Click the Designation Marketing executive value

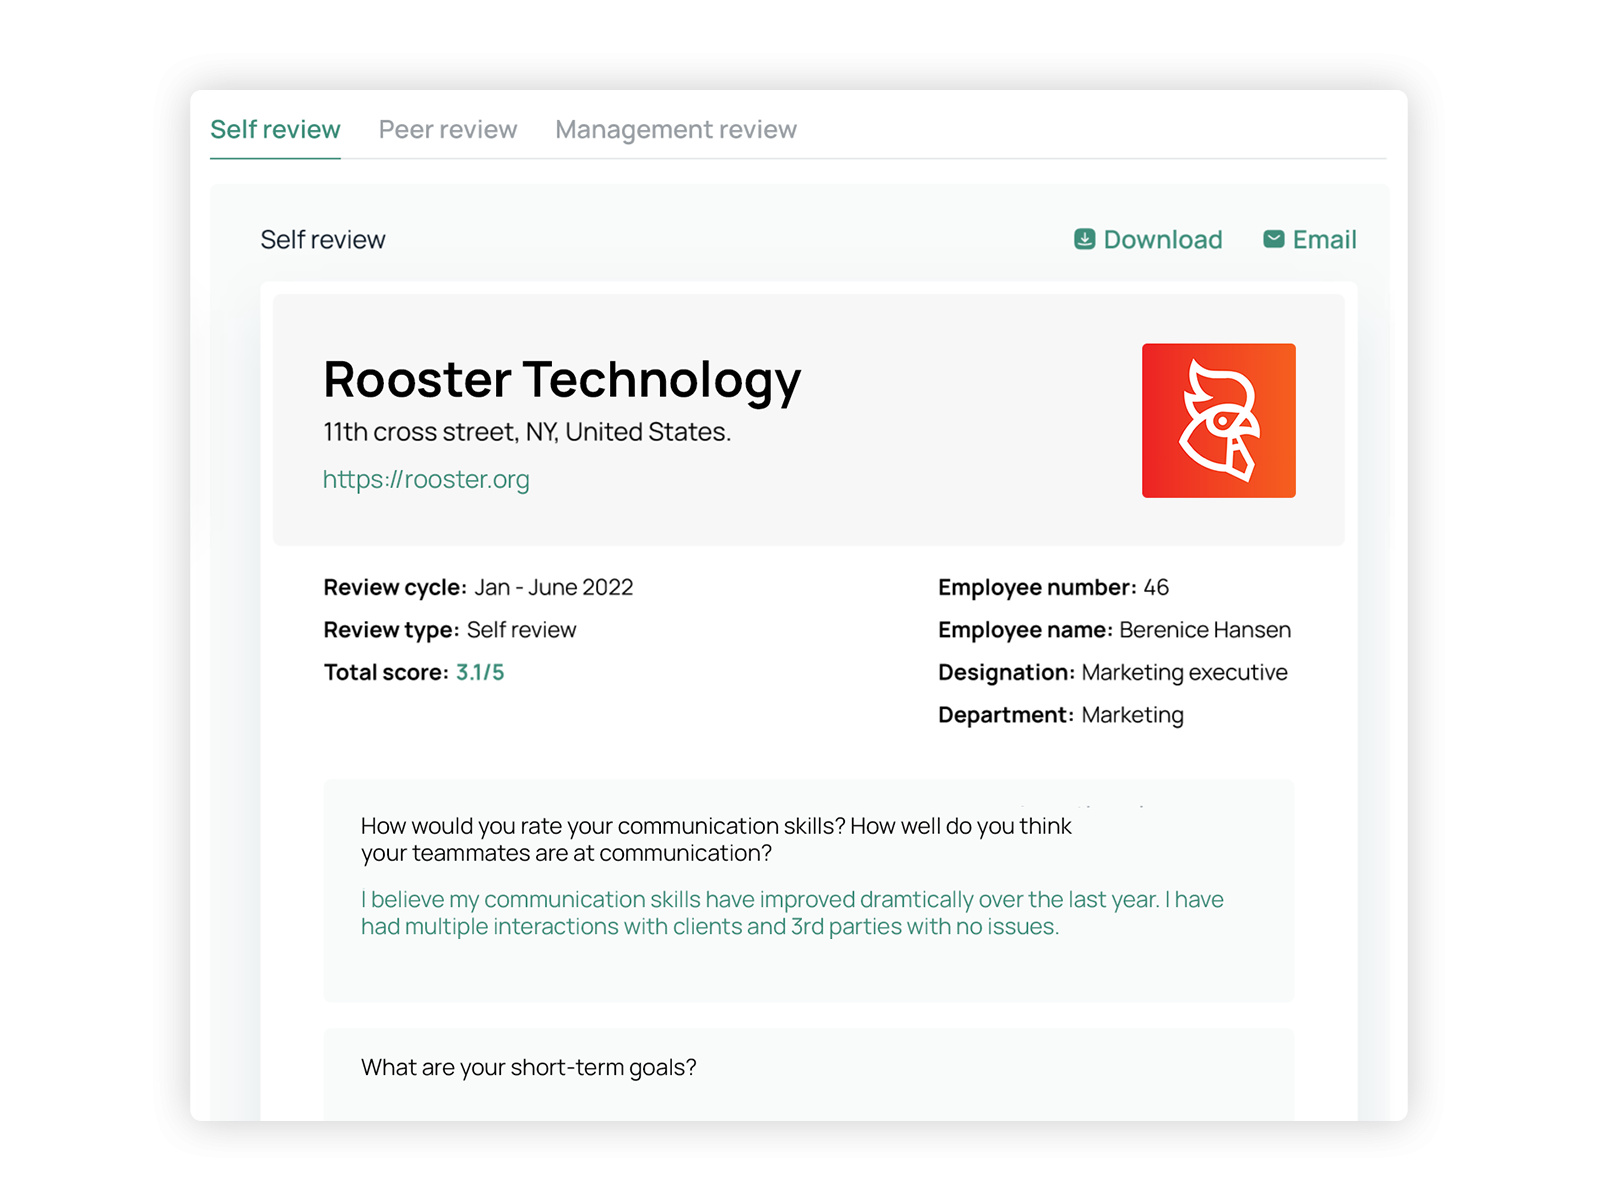(x=1184, y=672)
